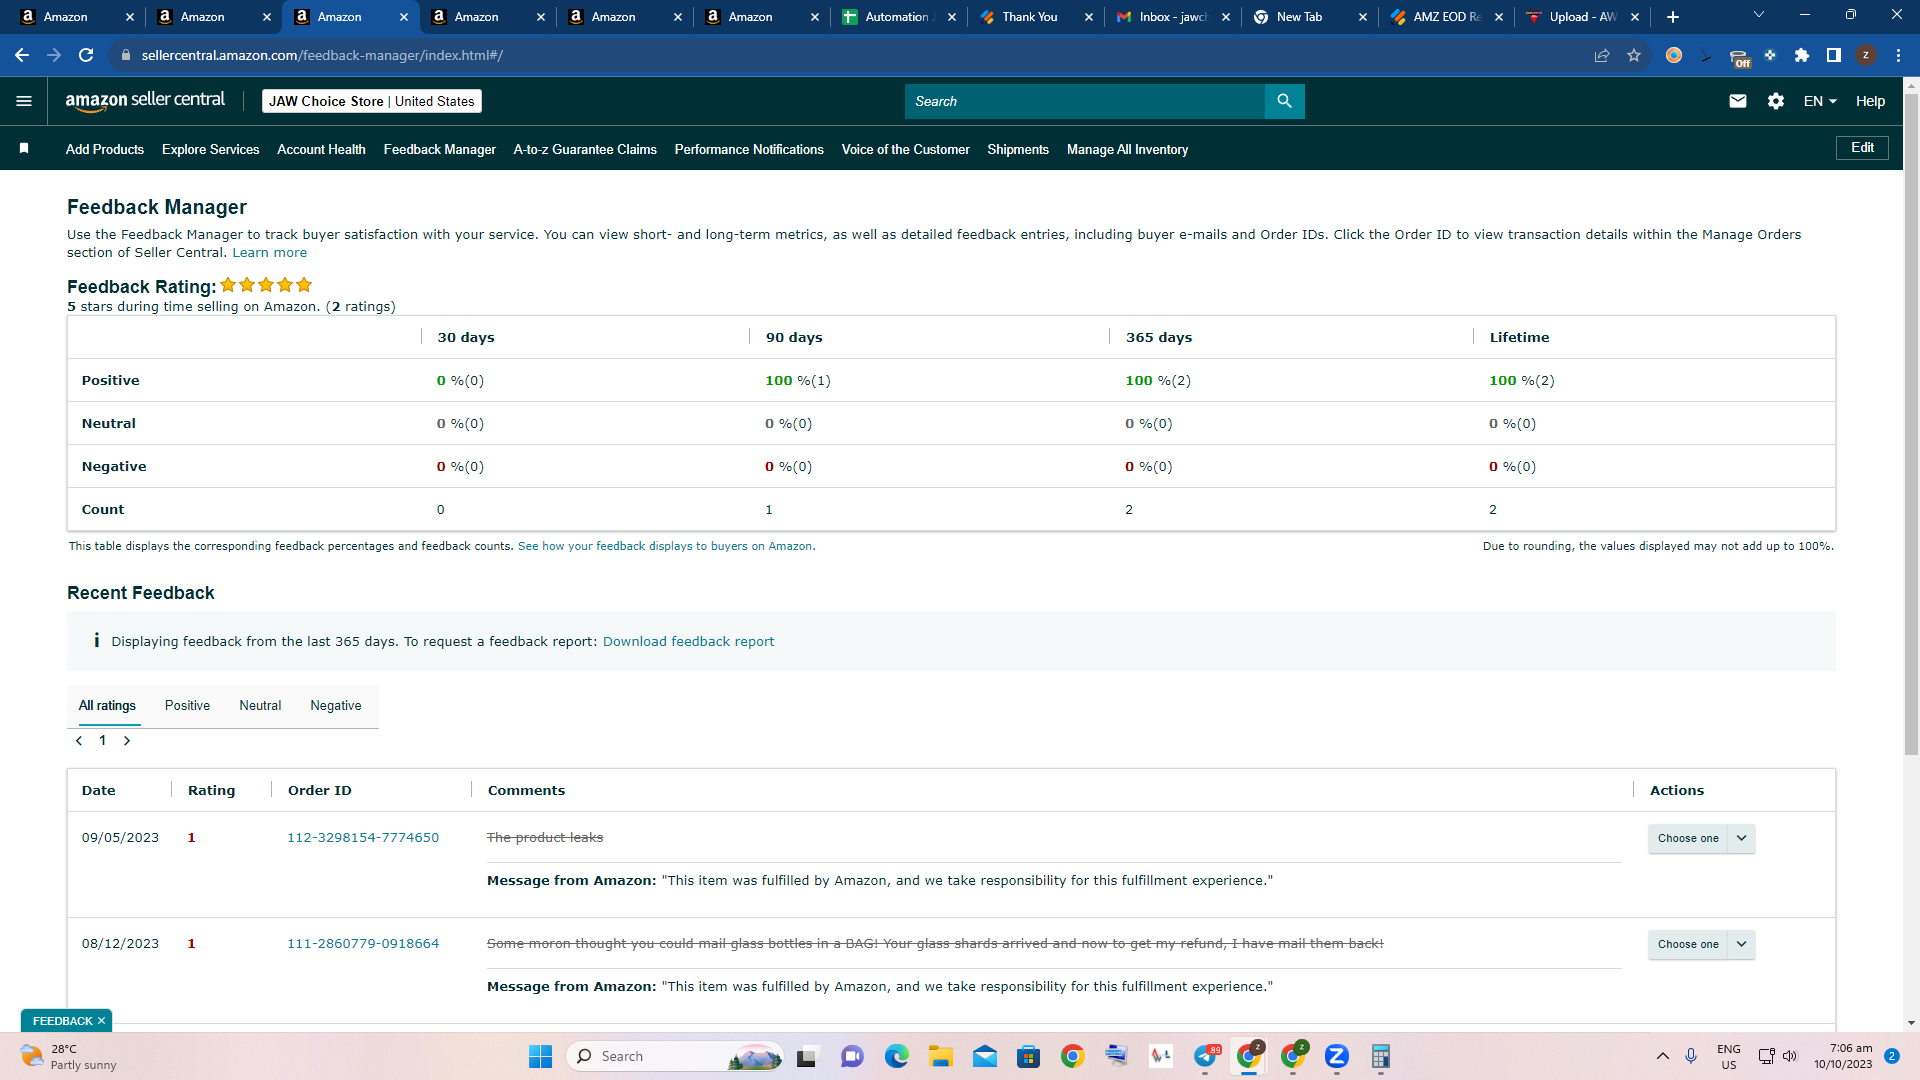Open order ID 112-3298154-7774650
The width and height of the screenshot is (1920, 1080).
tap(363, 838)
